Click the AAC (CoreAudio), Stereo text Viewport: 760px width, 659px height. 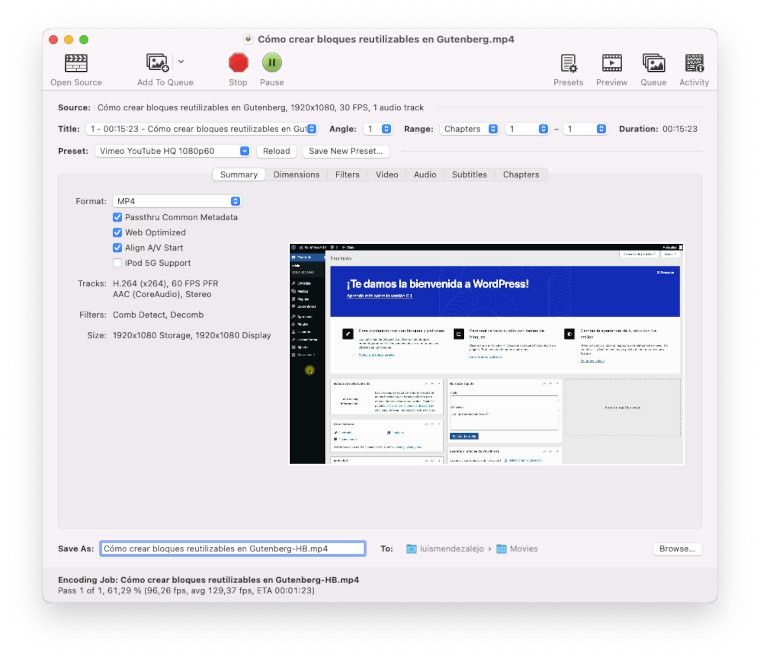click(162, 294)
